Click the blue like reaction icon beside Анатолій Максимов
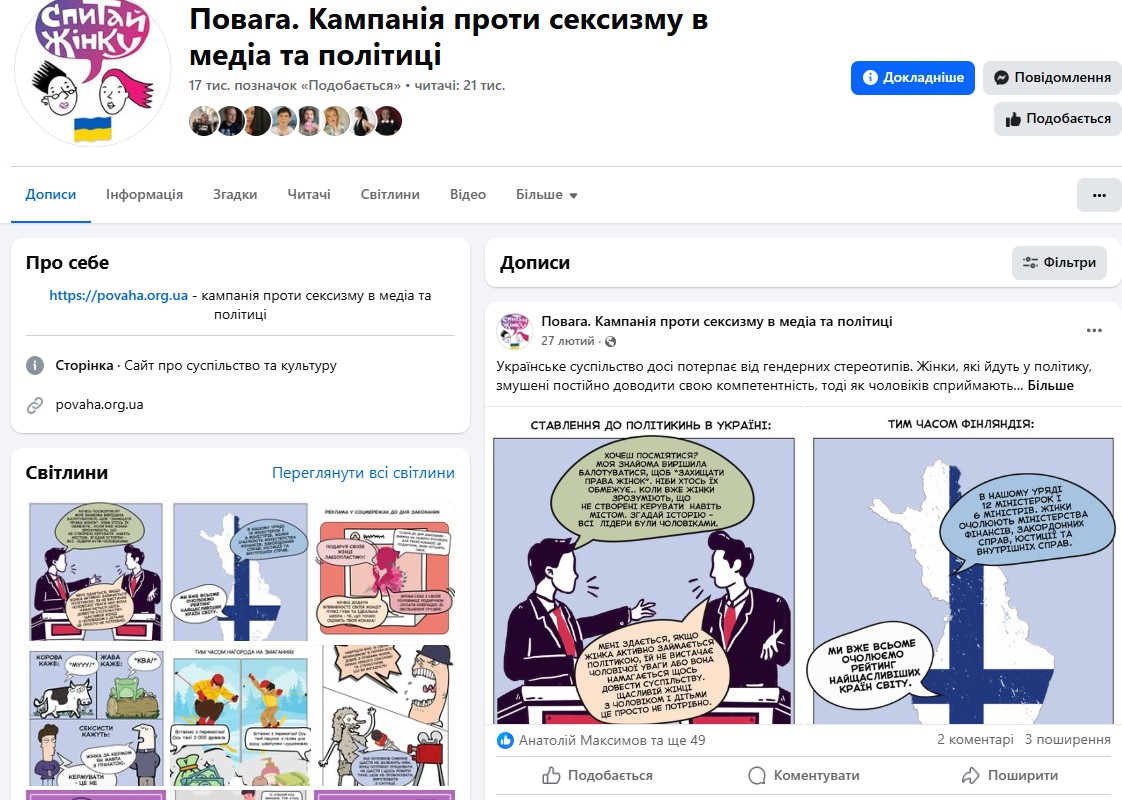This screenshot has height=800, width=1122. pos(505,740)
